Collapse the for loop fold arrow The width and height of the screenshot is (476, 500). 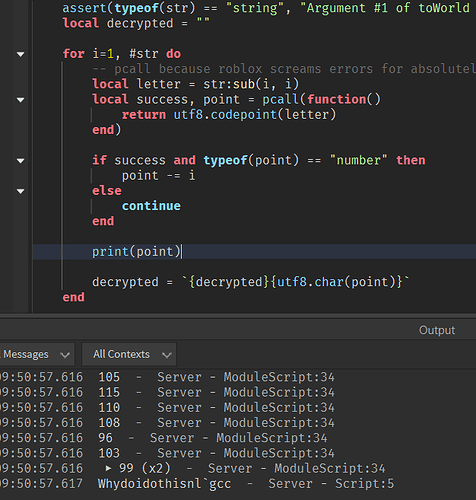click(x=21, y=54)
